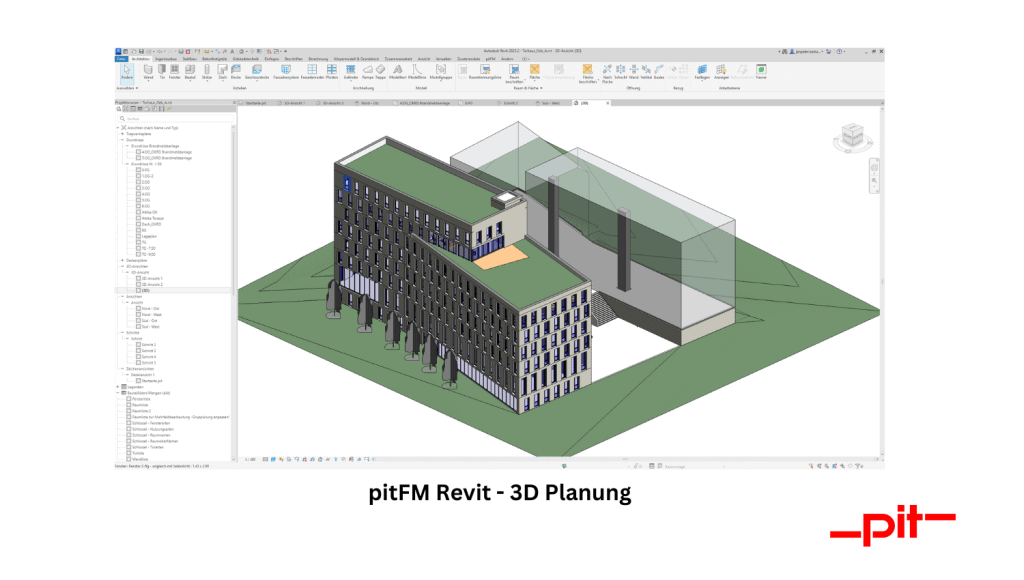Select the Bauteil component tool
This screenshot has width=1024, height=580.
(190, 72)
